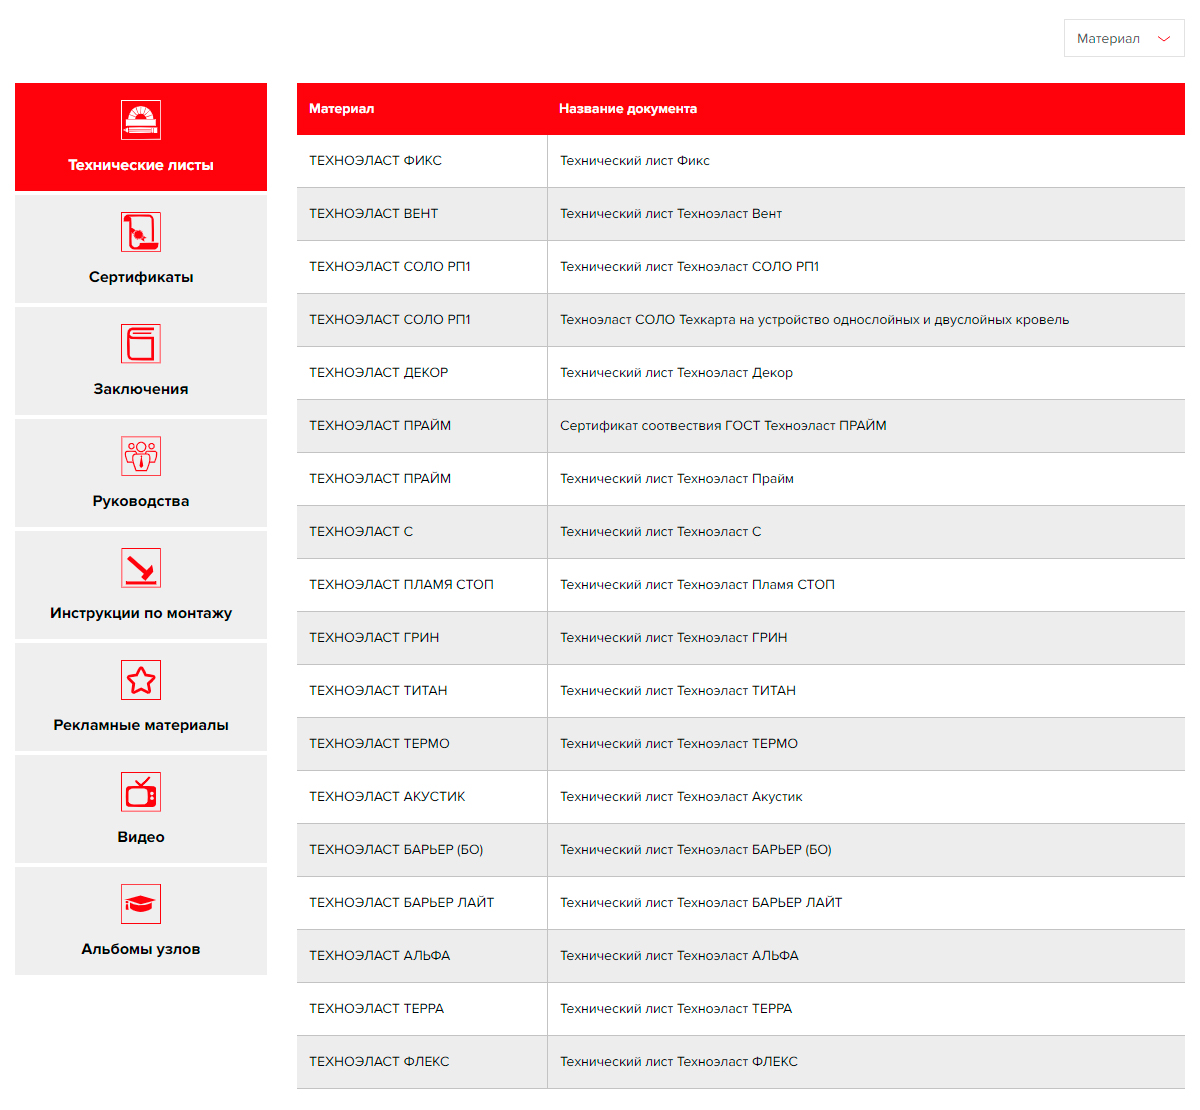Switch to Рекламные материалы tab label
1200x1110 pixels.
(141, 725)
